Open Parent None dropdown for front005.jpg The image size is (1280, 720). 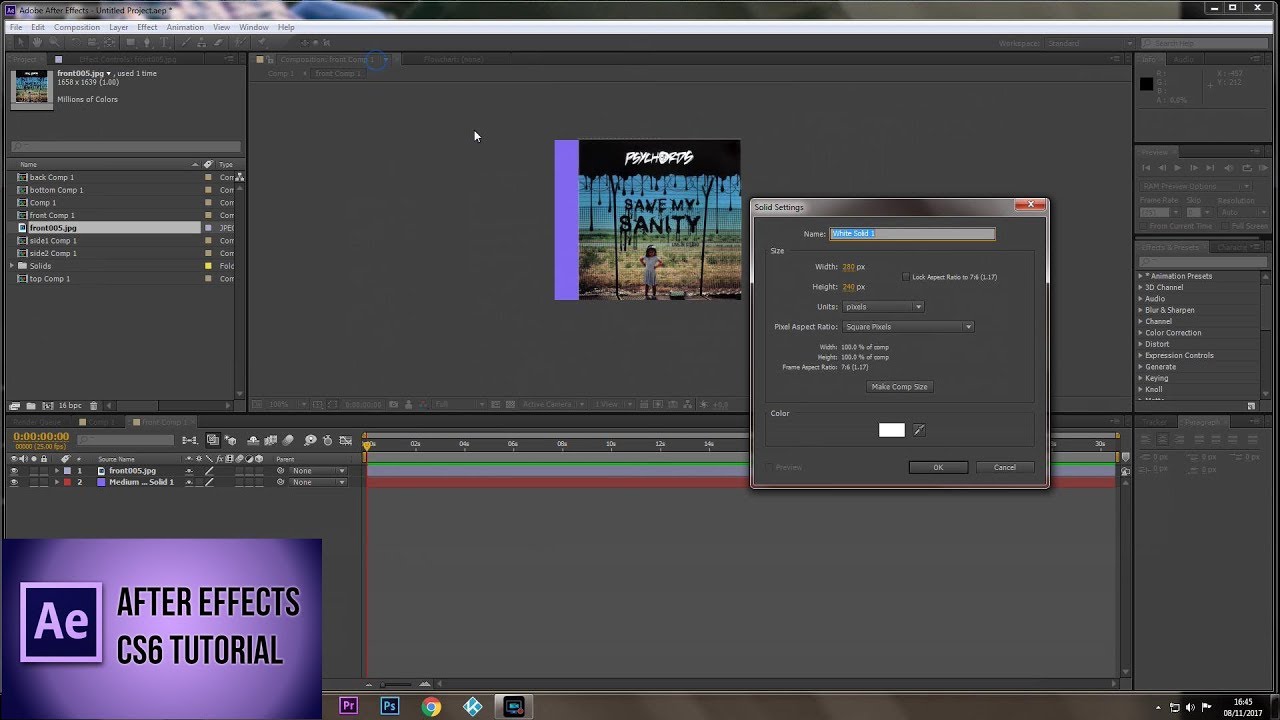point(318,471)
